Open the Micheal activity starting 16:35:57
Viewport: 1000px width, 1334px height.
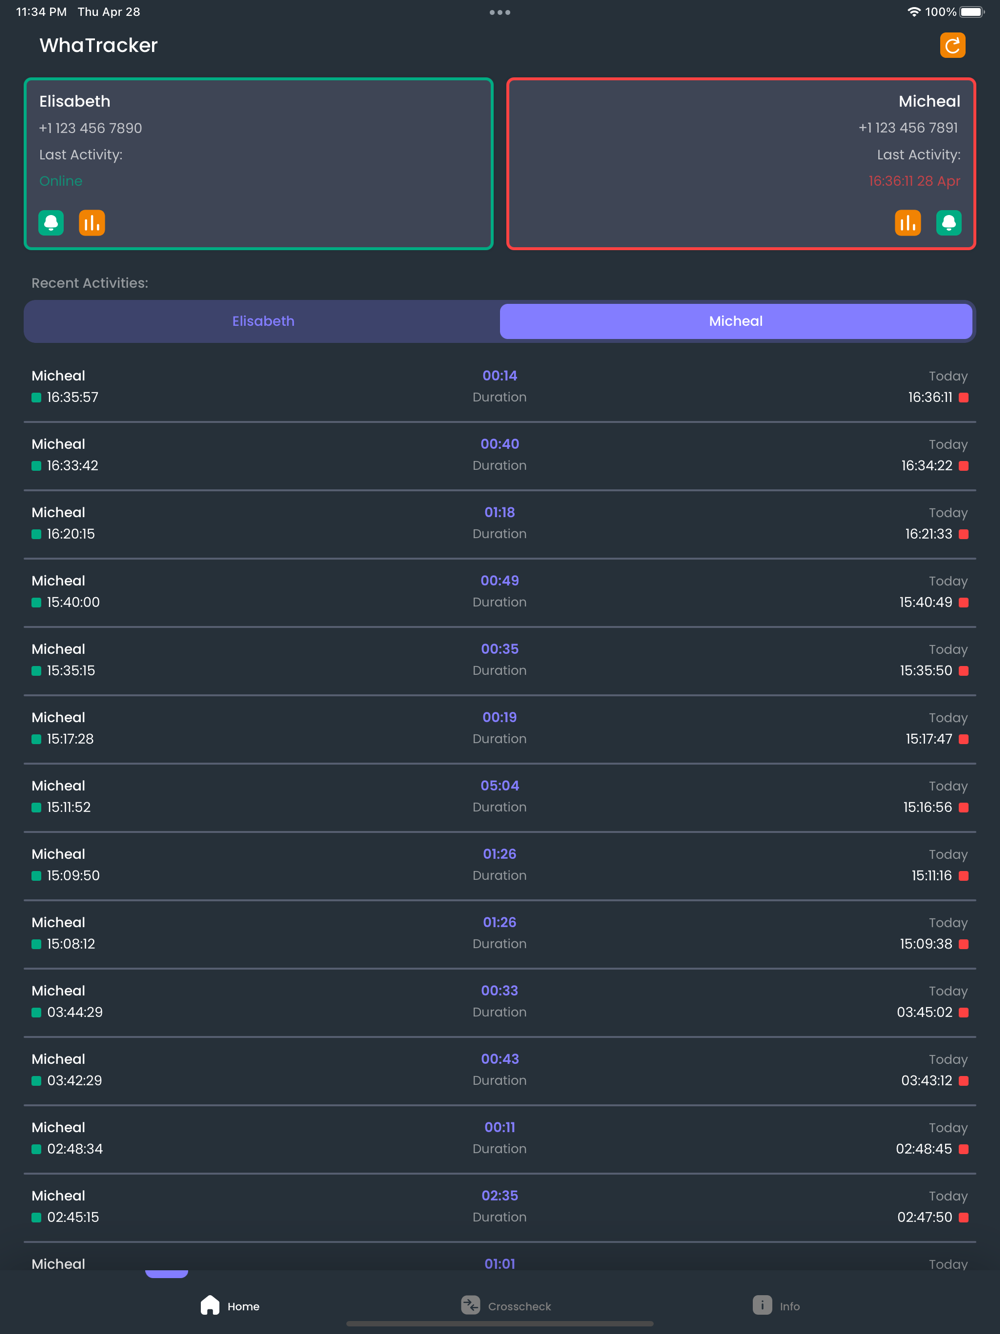500,387
